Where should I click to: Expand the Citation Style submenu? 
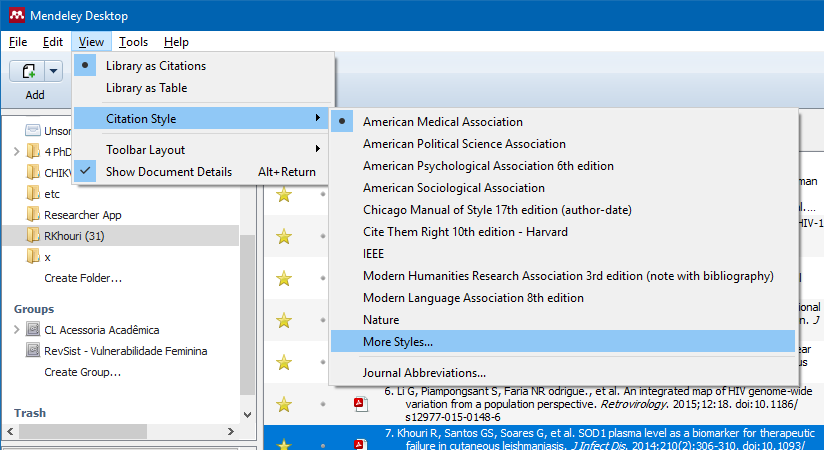(202, 119)
